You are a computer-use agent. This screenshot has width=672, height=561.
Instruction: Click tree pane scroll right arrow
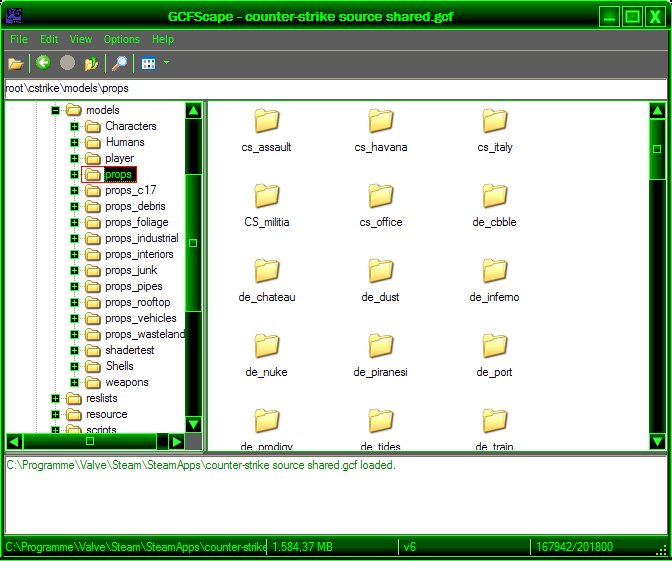pyautogui.click(x=177, y=441)
